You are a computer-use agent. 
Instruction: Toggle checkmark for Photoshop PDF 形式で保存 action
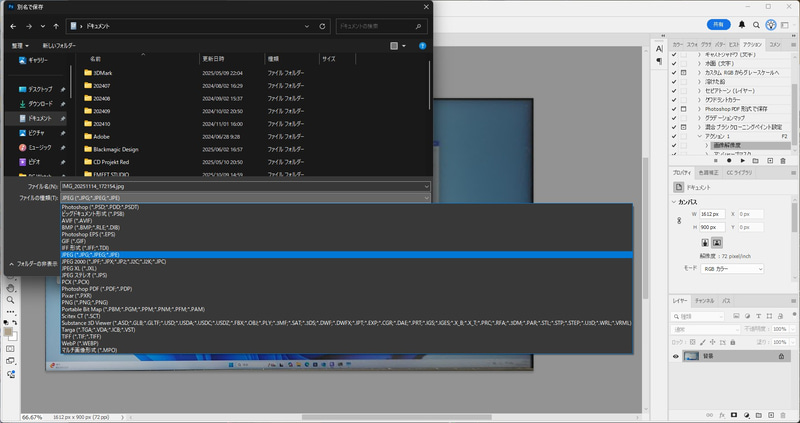[x=674, y=109]
